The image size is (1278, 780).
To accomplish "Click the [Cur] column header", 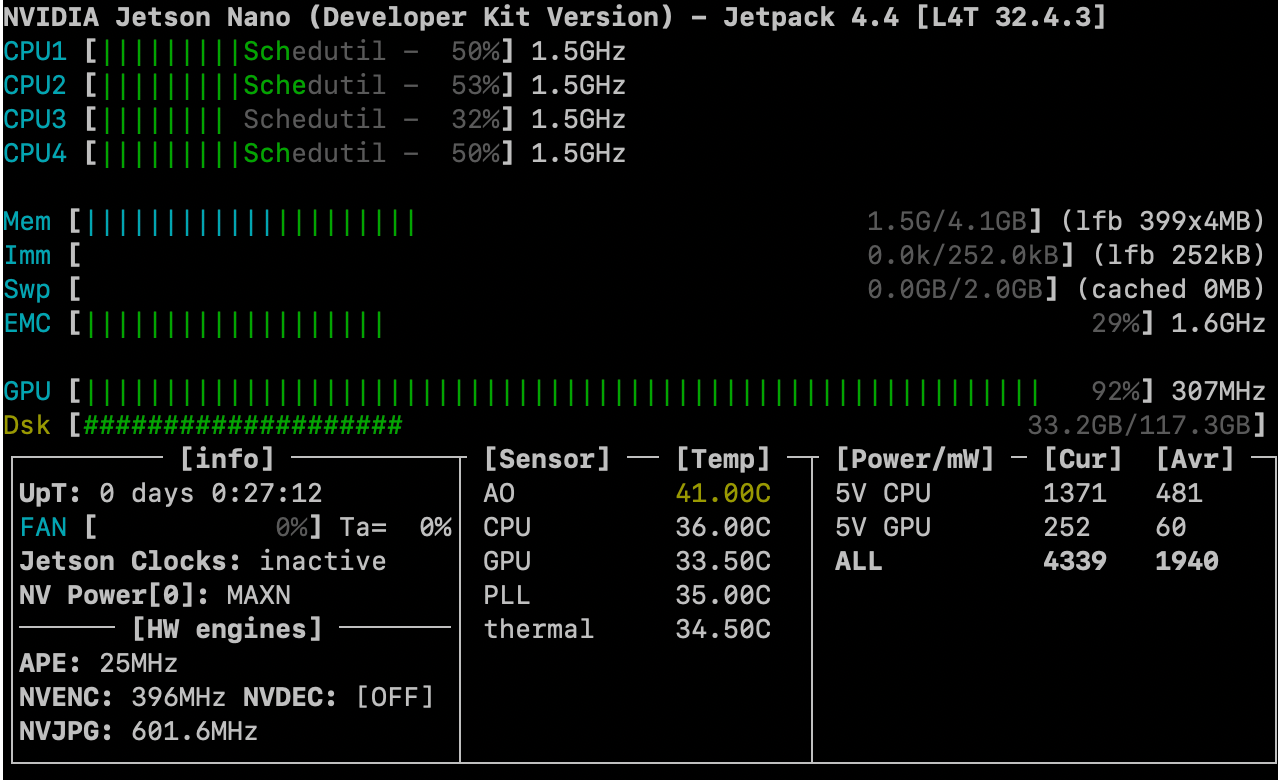I will click(1083, 459).
